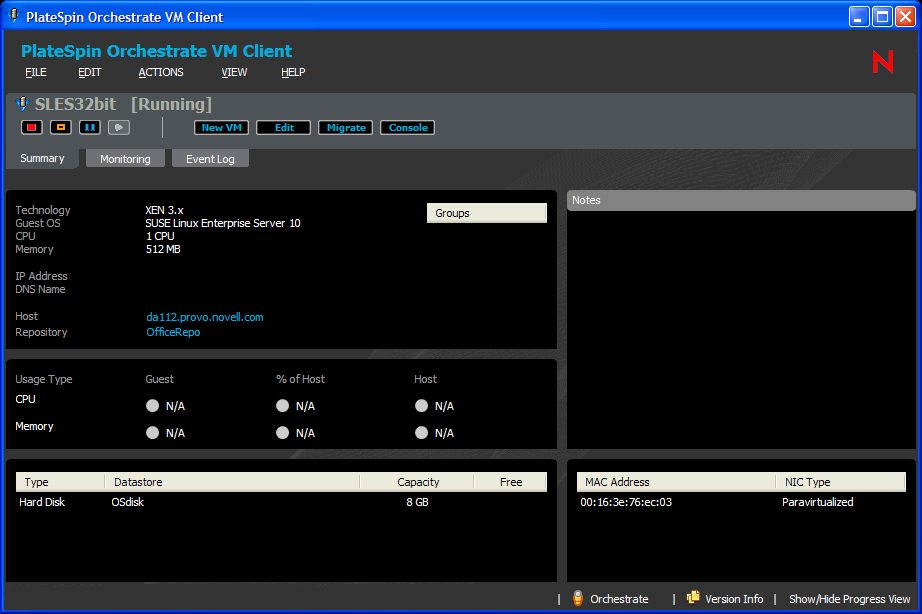Click CPU Guest usage indicator
This screenshot has height=614, width=922.
coord(152,406)
